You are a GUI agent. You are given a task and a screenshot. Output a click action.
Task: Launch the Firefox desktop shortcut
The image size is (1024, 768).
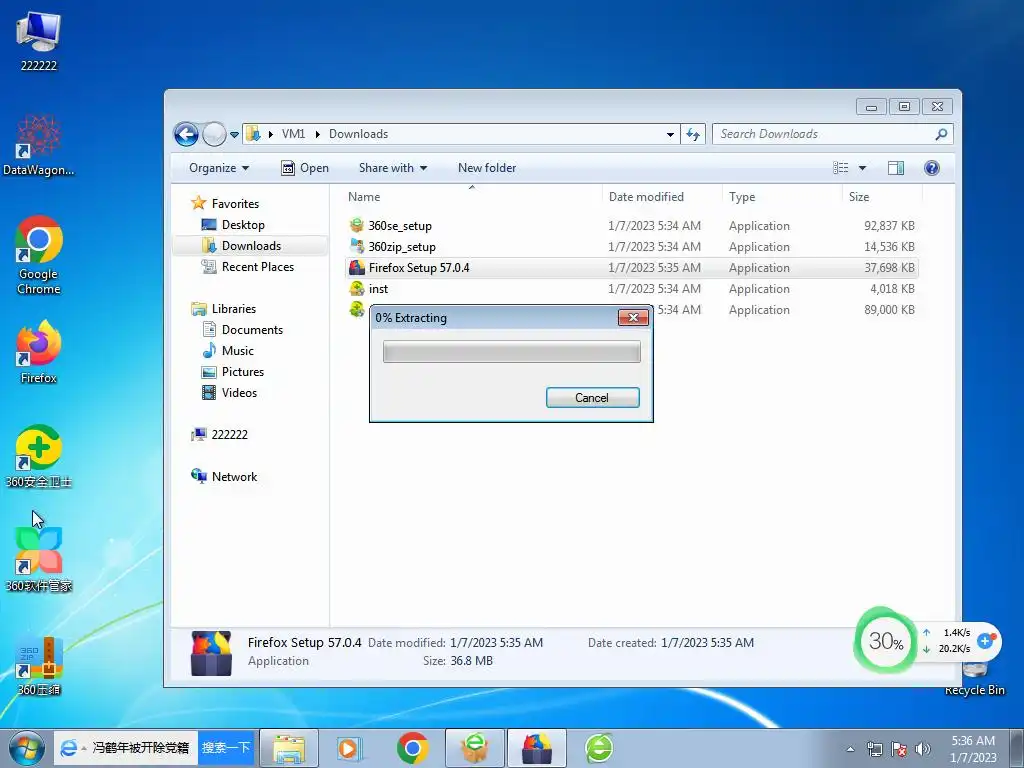tap(39, 351)
